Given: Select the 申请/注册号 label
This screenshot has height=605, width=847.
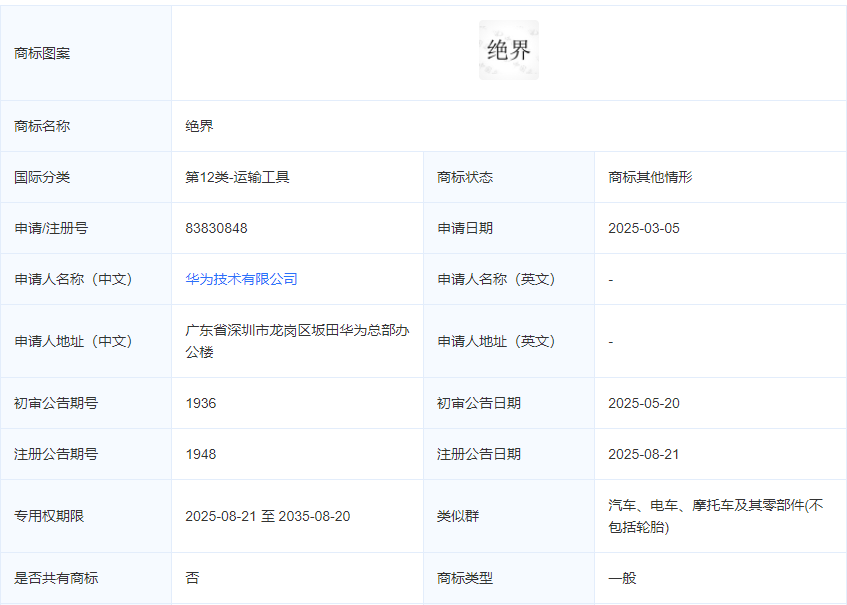Looking at the screenshot, I should coord(51,228).
